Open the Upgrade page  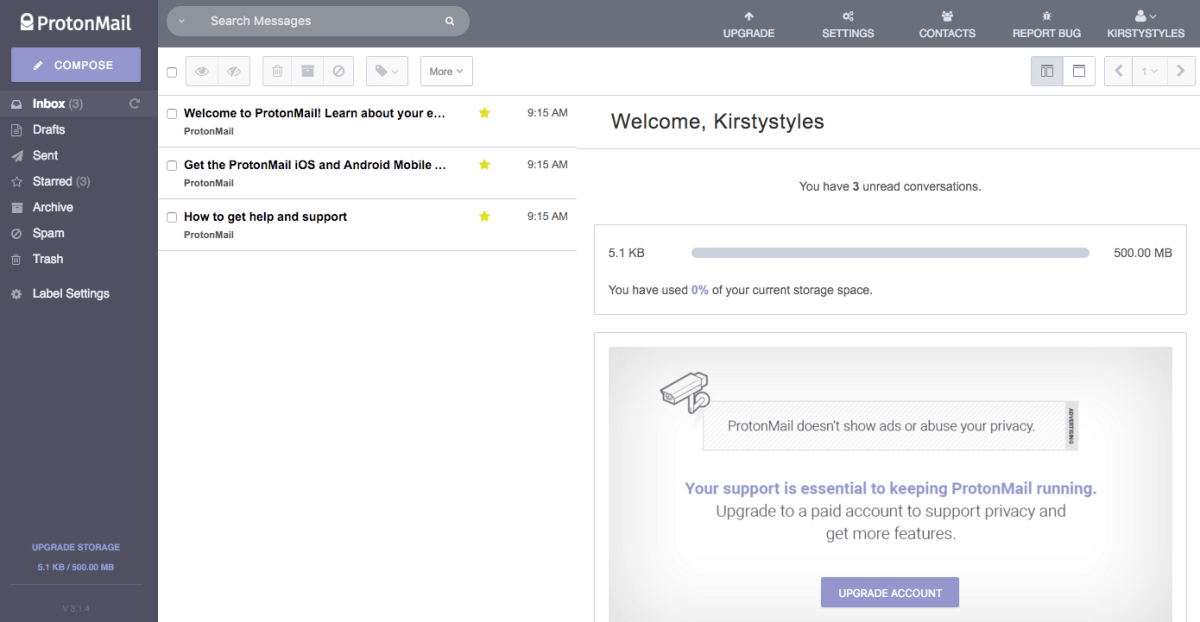coord(749,25)
